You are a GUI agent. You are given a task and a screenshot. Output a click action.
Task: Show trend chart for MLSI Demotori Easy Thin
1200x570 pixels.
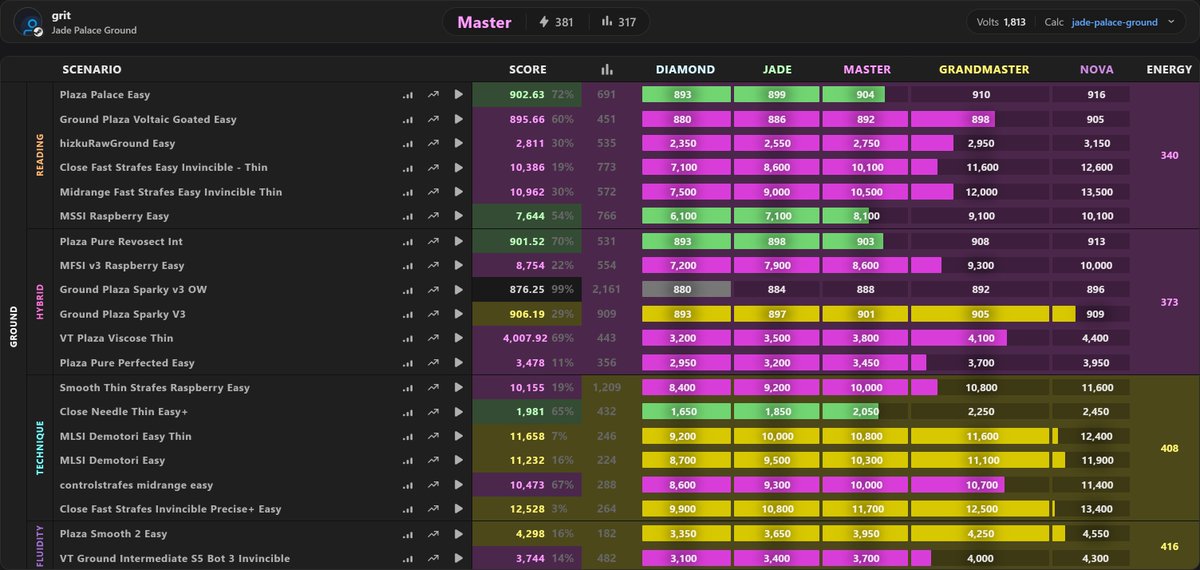[x=433, y=436]
